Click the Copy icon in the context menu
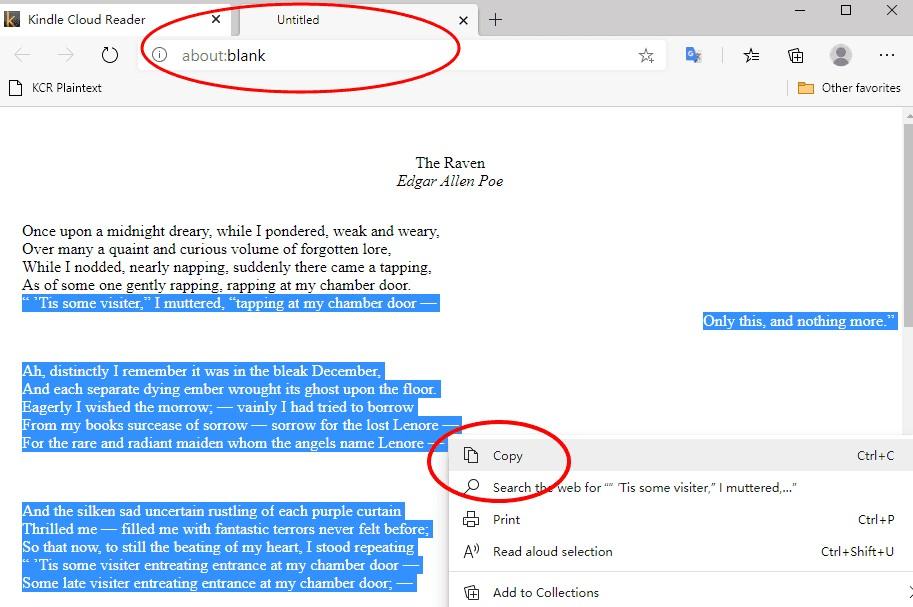Screen dimensions: 913x607 point(470,455)
